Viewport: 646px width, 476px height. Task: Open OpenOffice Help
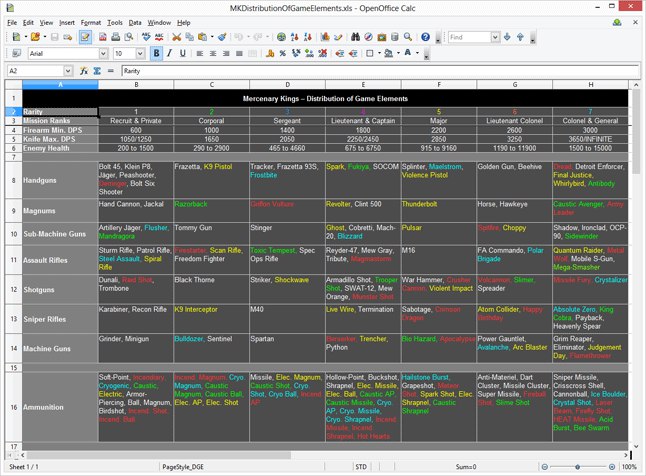pyautogui.click(x=426, y=37)
